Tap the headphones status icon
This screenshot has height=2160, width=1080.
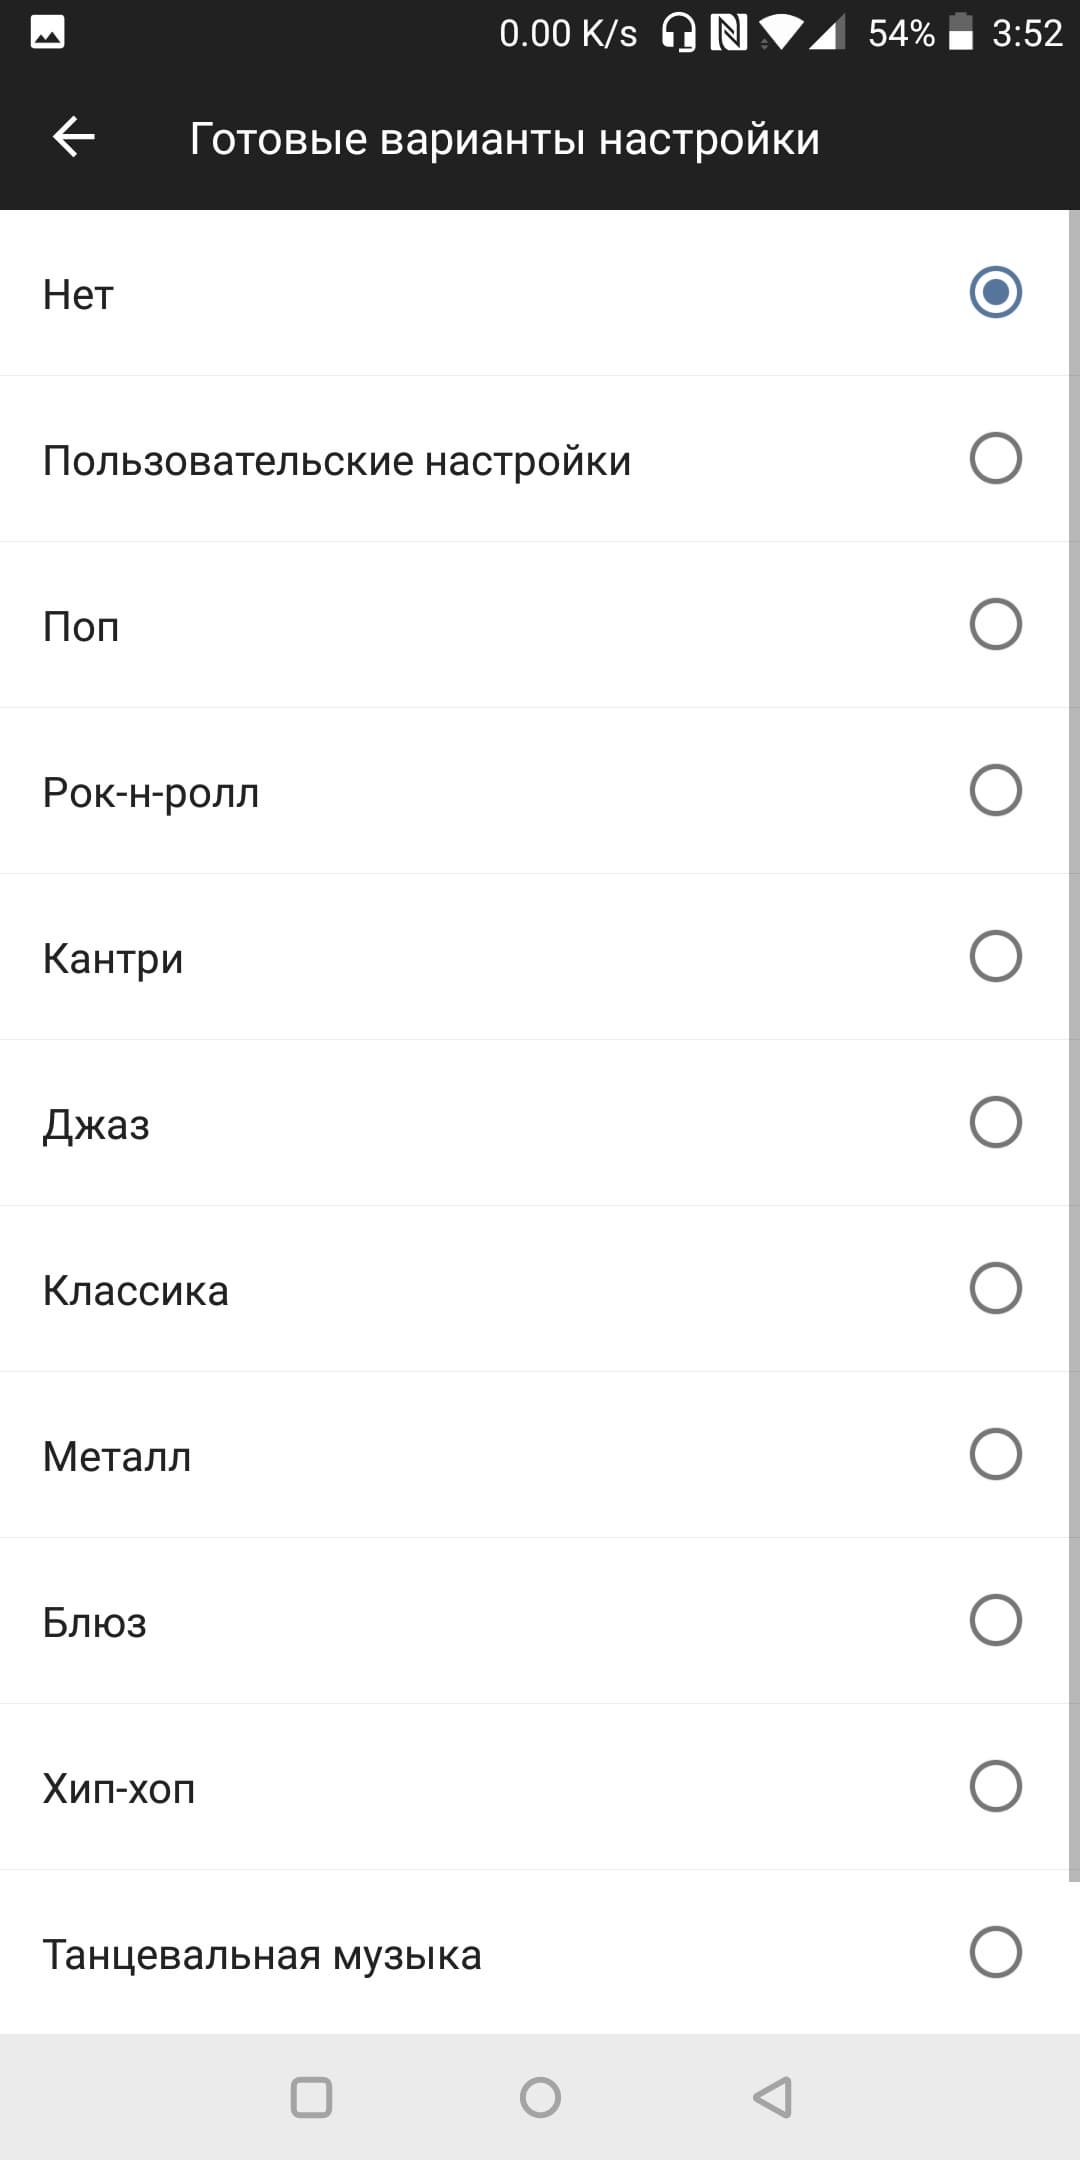[679, 33]
